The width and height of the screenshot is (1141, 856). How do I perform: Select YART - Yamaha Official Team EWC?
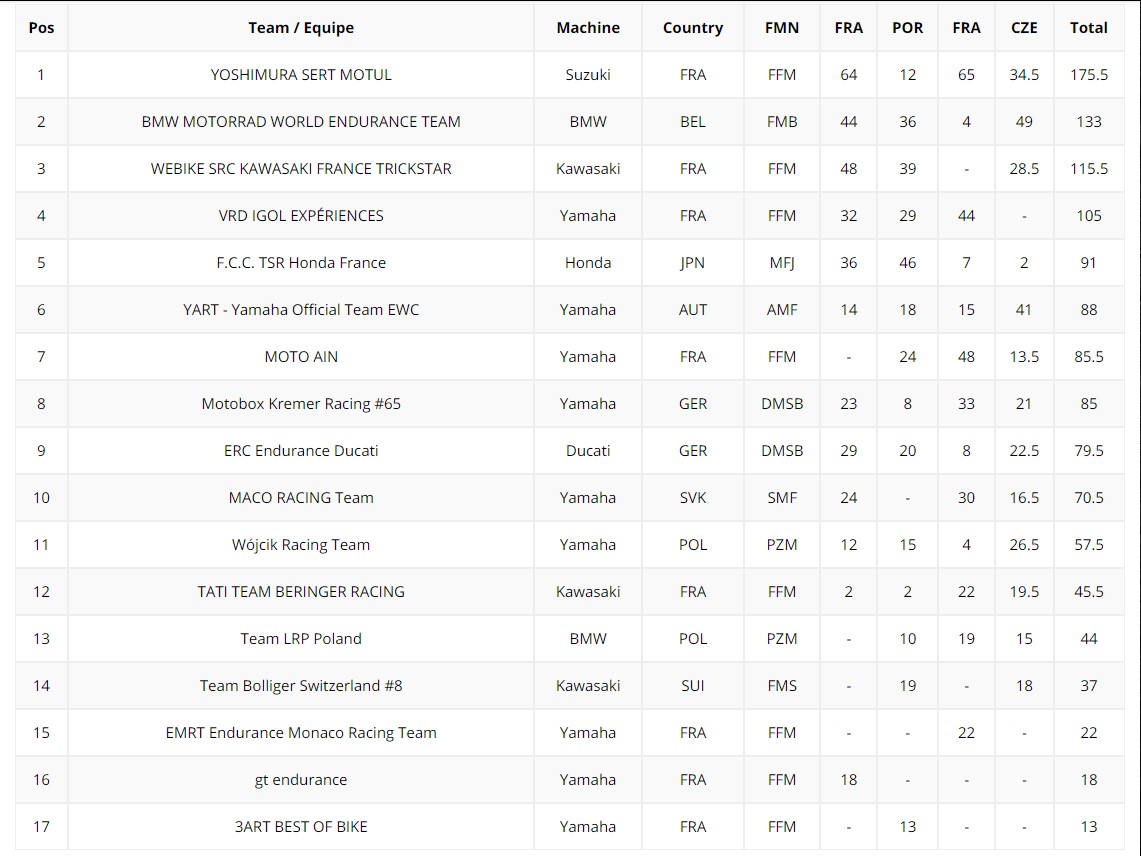301,310
